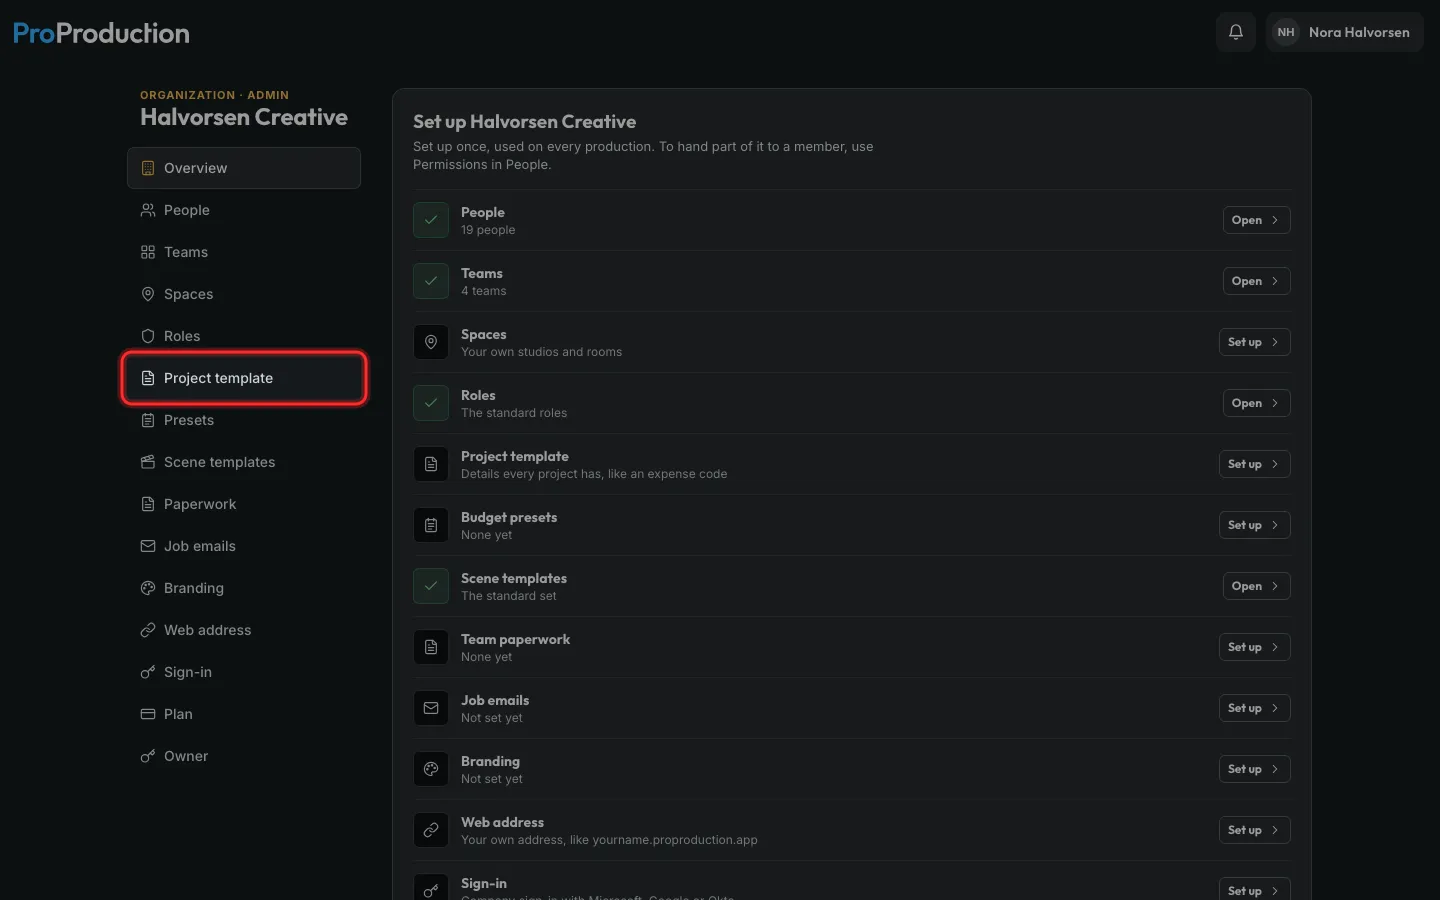Click Open button for the Teams row
The width and height of the screenshot is (1440, 900).
point(1256,281)
